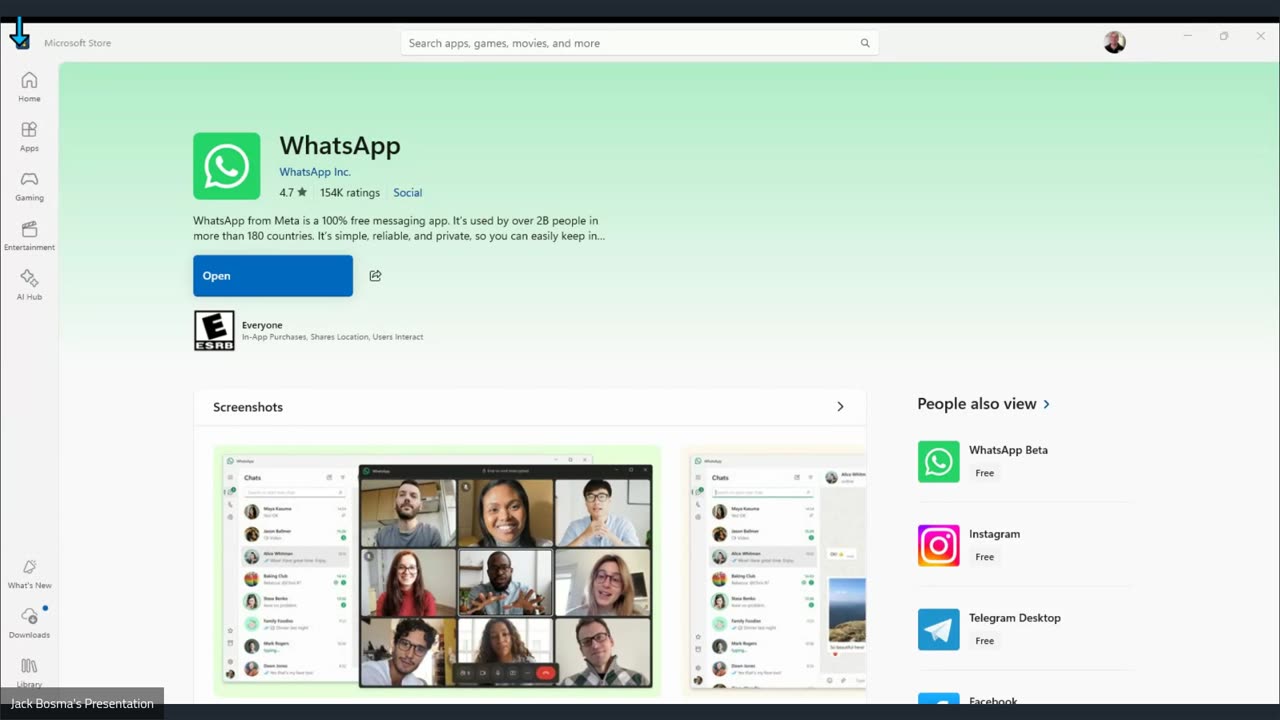Click the Instagram Free price tag
This screenshot has height=720, width=1280.
click(x=985, y=557)
